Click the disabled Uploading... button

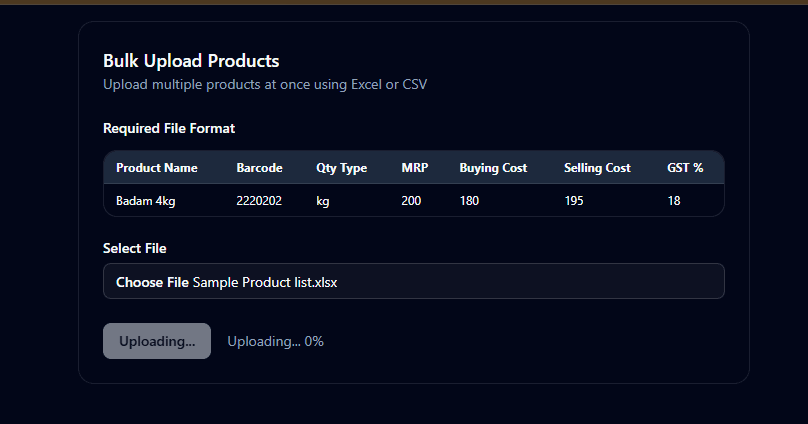click(157, 341)
